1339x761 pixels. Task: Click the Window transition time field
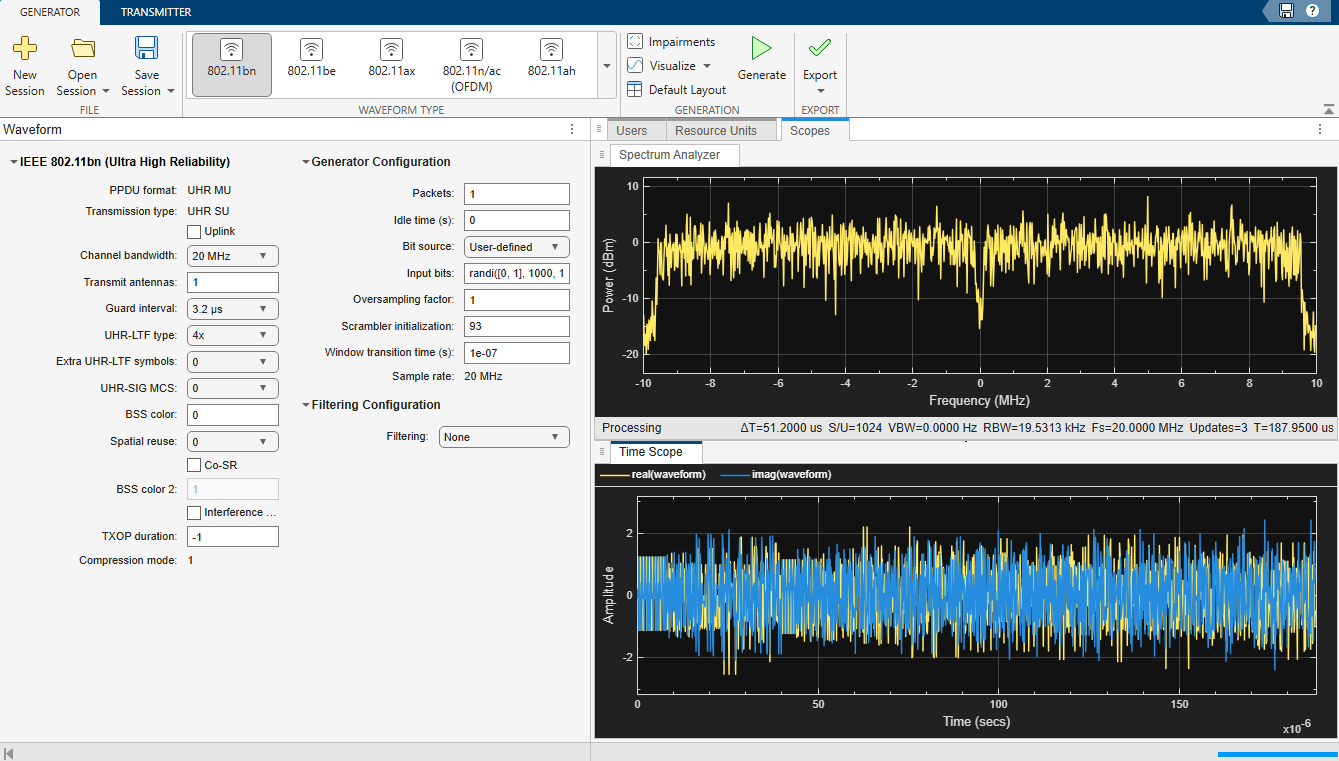(517, 353)
